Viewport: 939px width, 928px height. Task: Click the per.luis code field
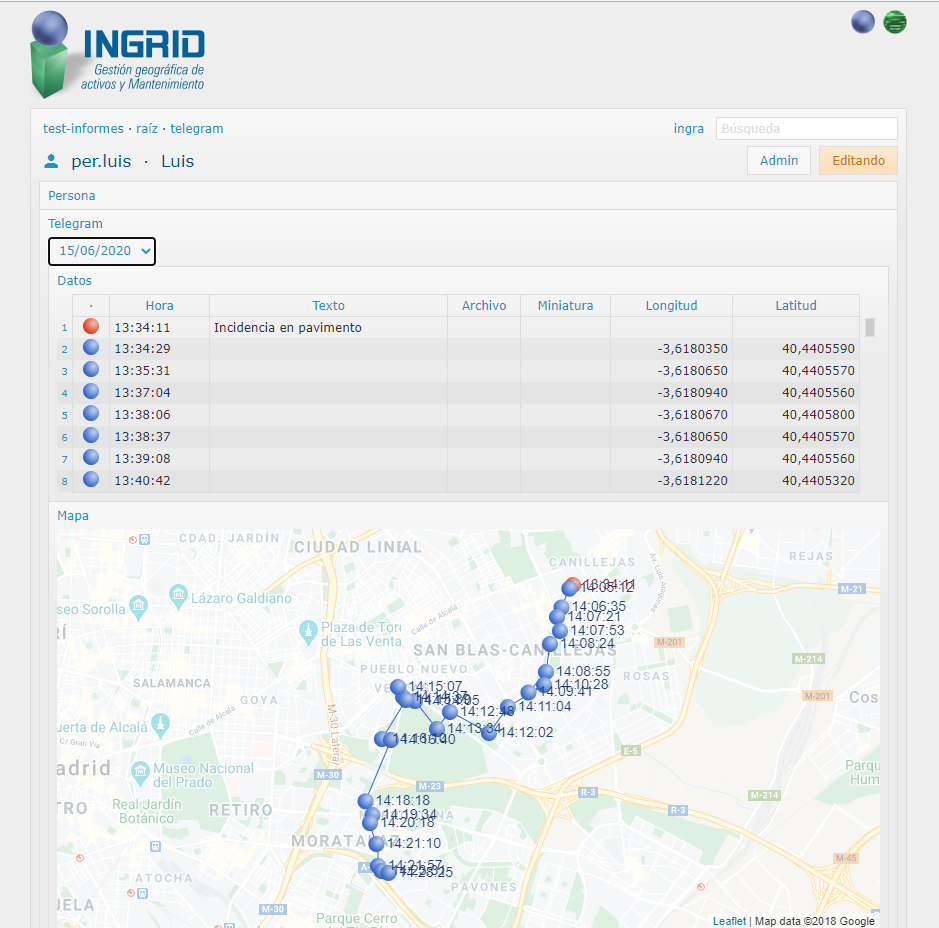coord(101,161)
